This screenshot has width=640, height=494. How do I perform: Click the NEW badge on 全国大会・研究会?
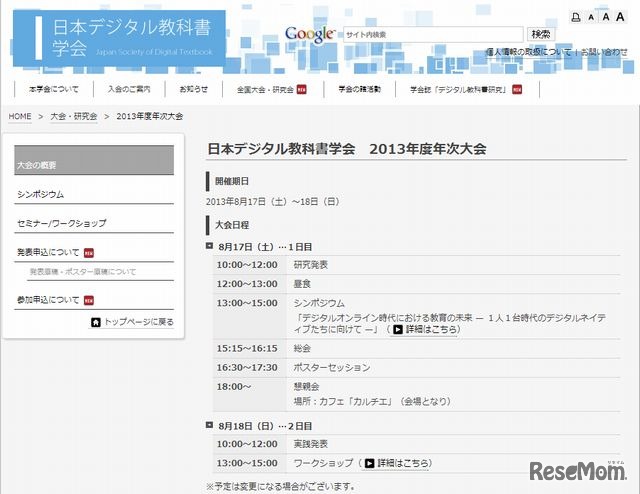(301, 89)
